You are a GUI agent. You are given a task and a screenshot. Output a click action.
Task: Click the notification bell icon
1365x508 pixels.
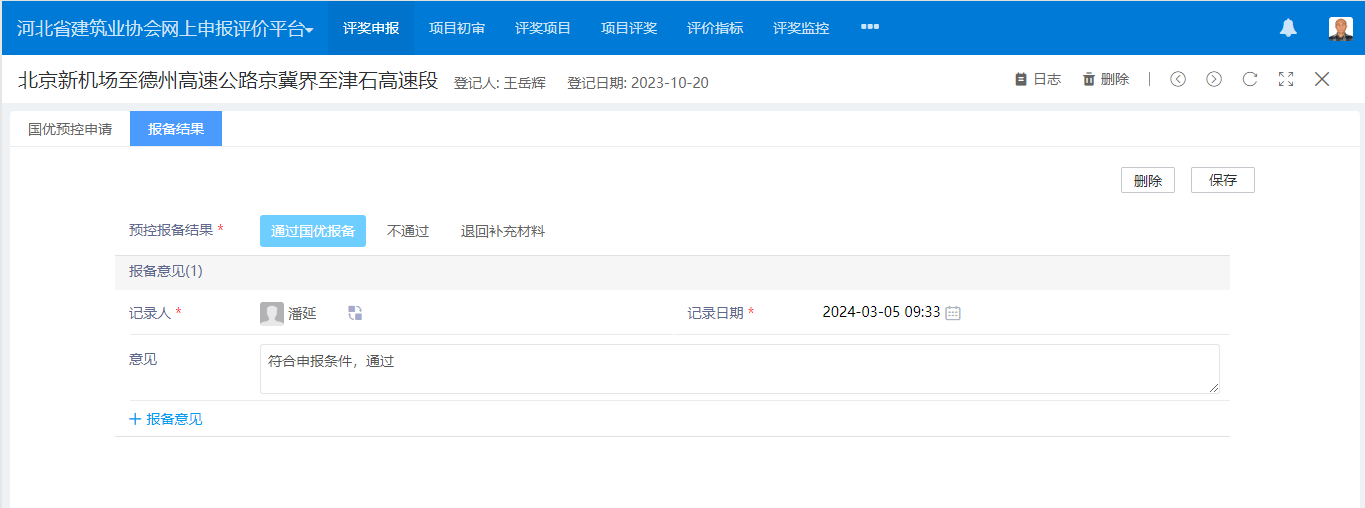[x=1288, y=28]
